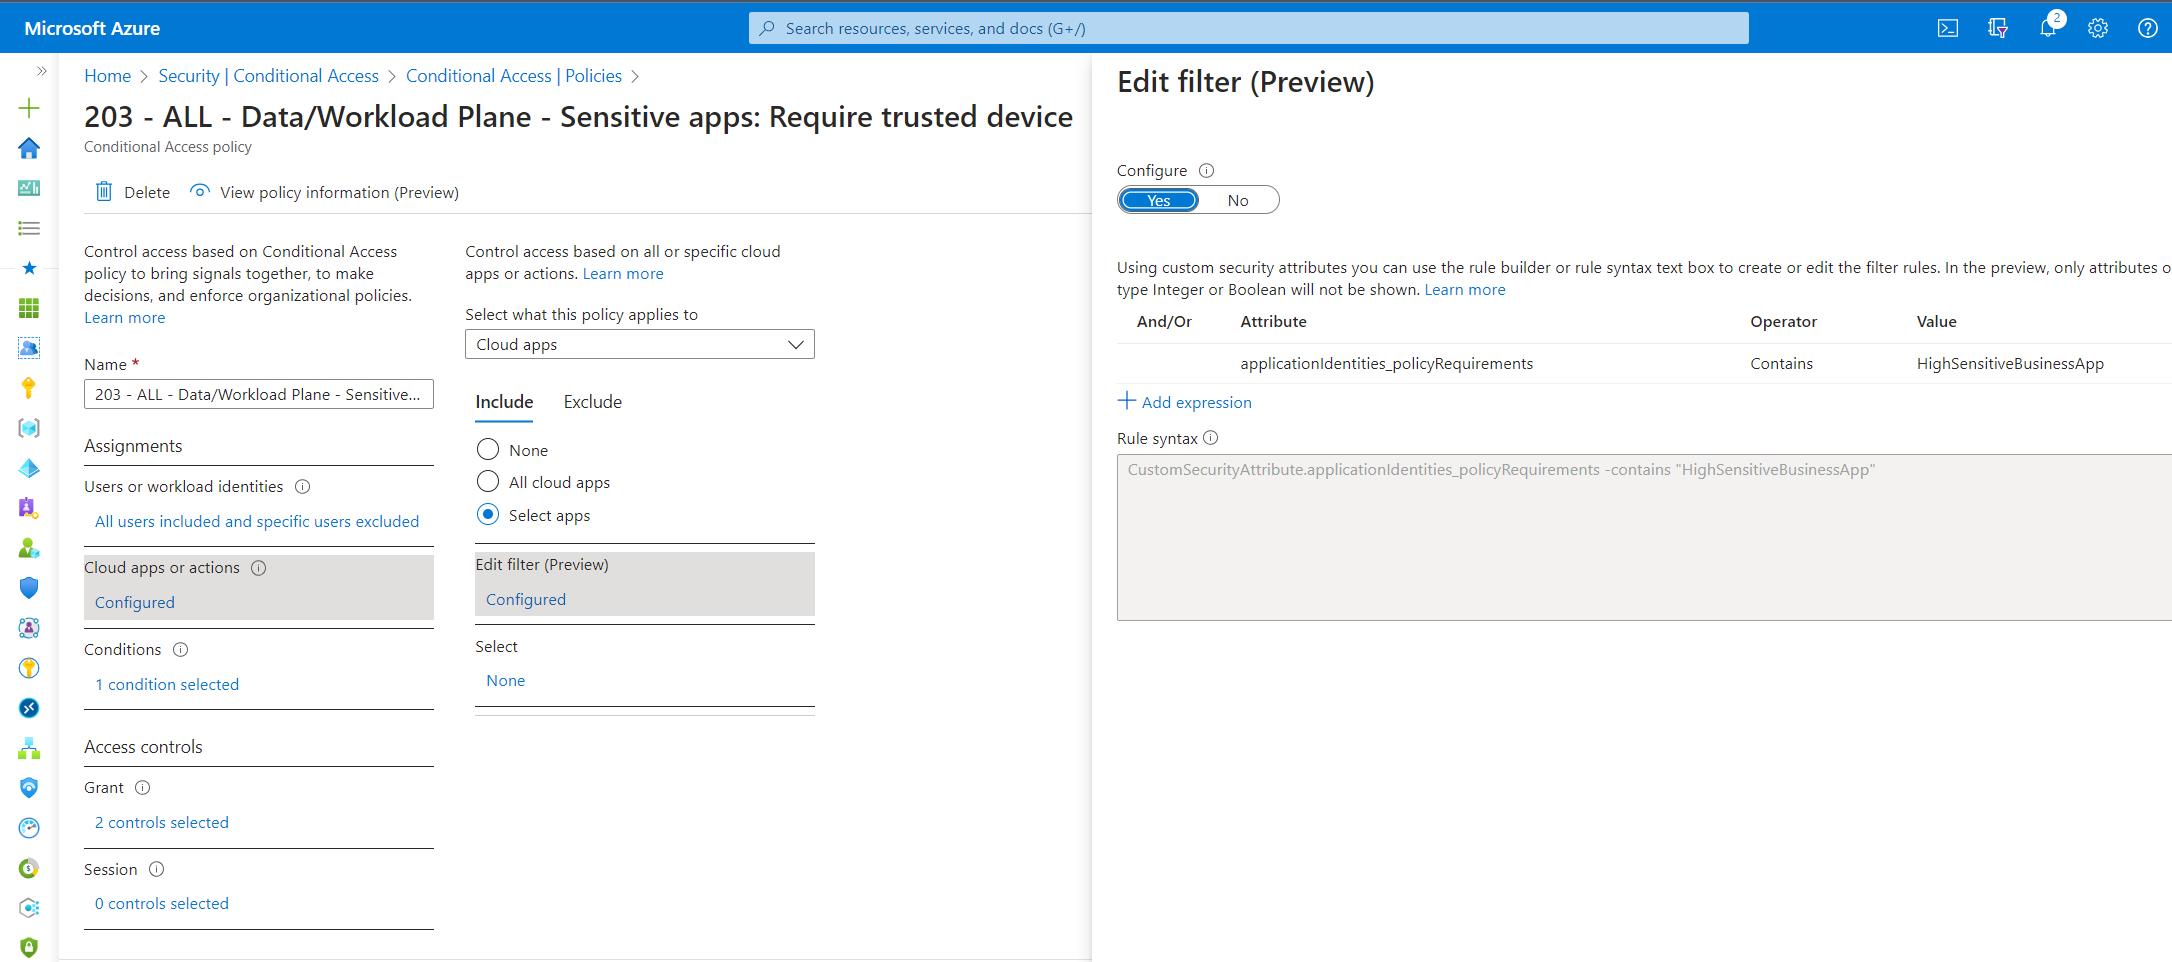Open Dashboard chart icon in sidebar
The width and height of the screenshot is (2172, 962).
click(29, 188)
